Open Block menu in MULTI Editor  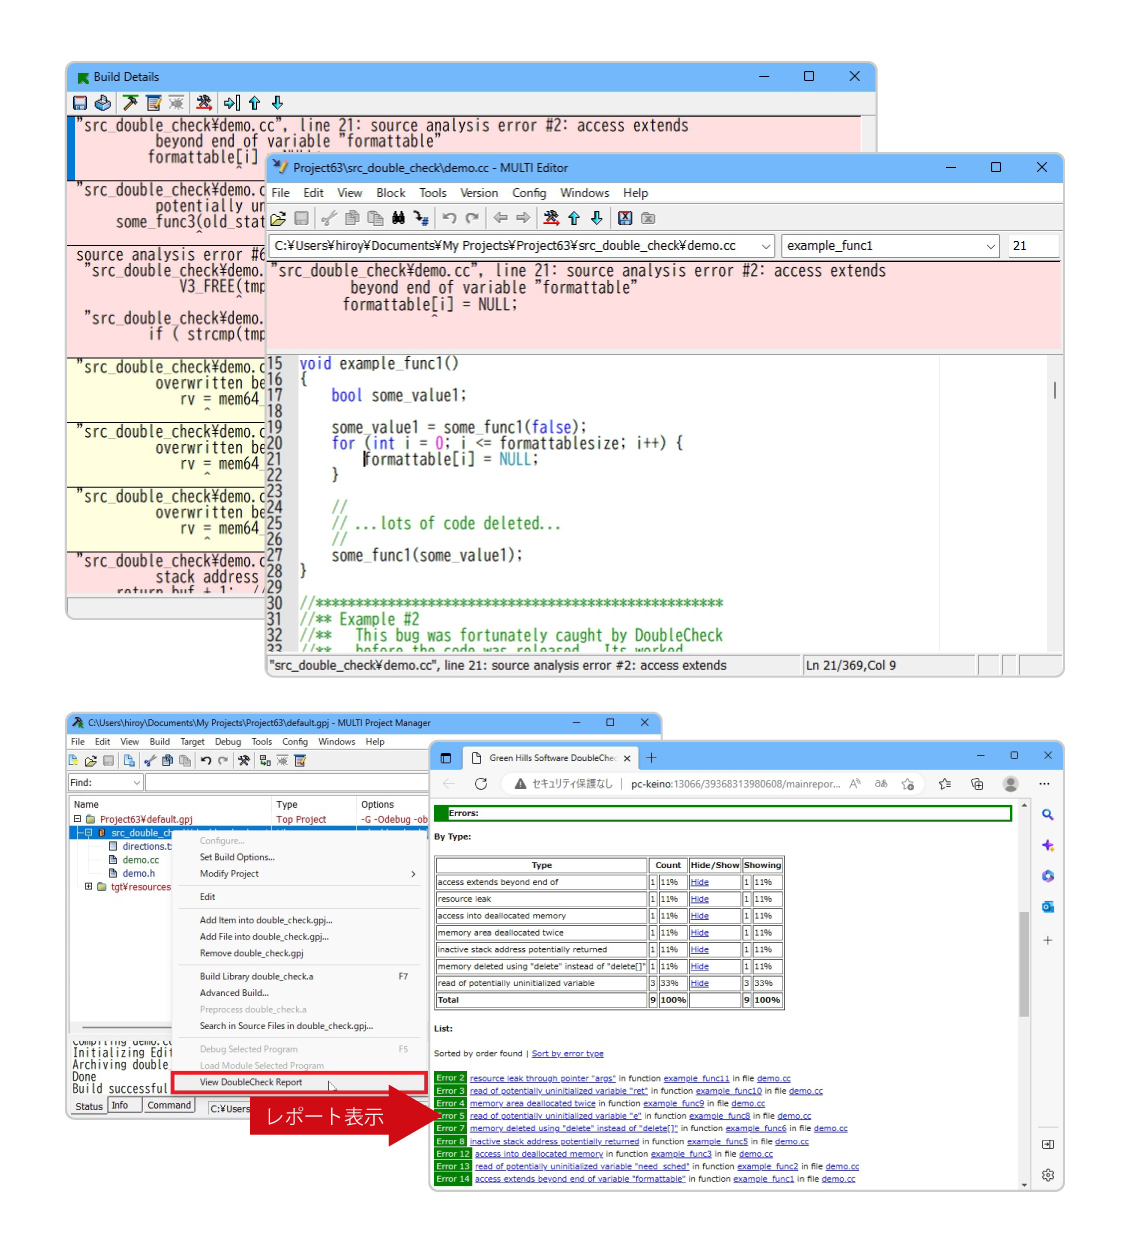[391, 193]
